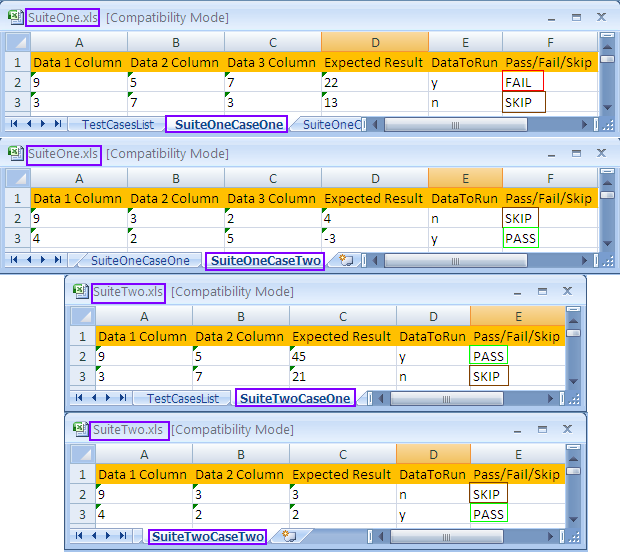Click Expected Result value 22 cell
Image resolution: width=620 pixels, height=552 pixels.
(x=375, y=82)
